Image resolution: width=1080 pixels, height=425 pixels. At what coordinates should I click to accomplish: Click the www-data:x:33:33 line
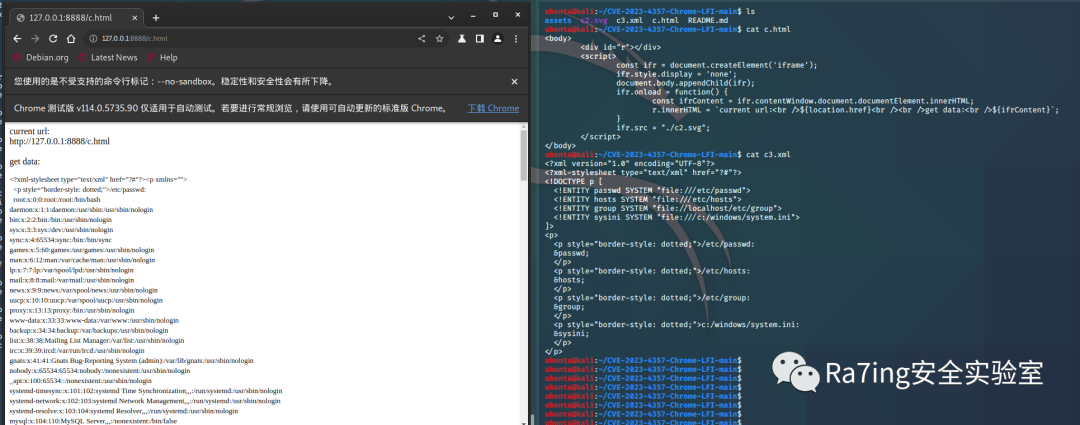pos(94,320)
